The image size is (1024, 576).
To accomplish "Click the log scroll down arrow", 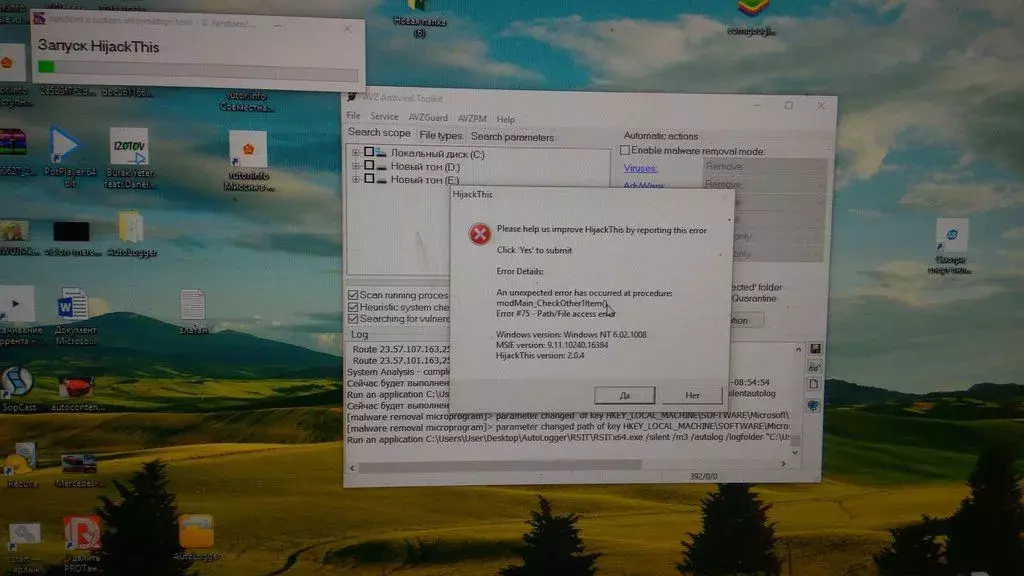I will click(795, 452).
